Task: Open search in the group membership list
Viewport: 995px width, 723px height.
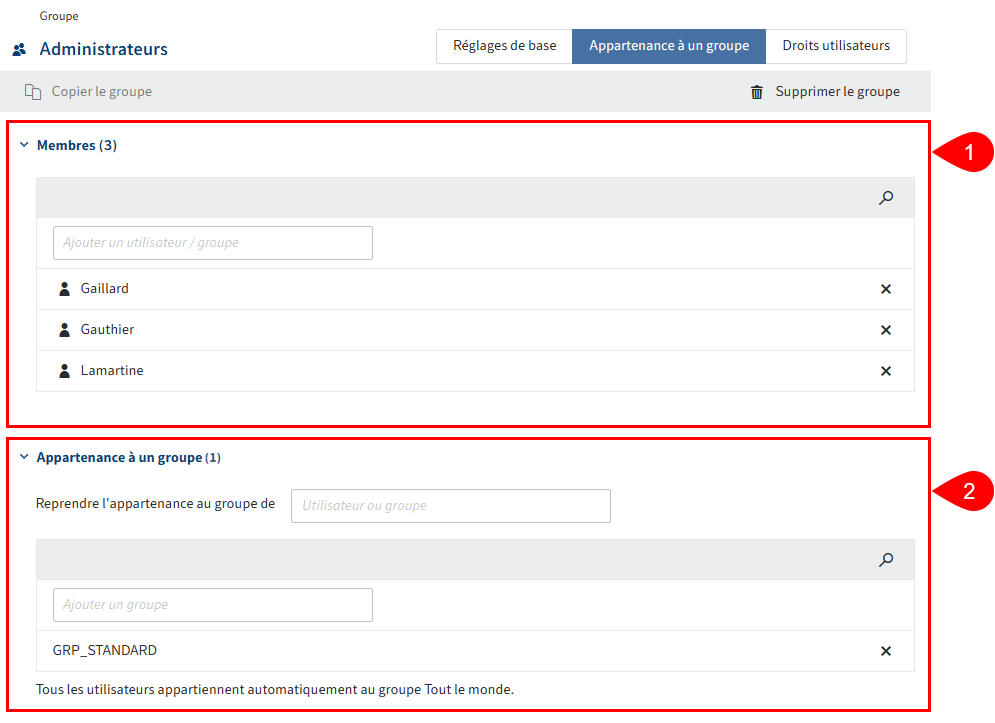Action: click(886, 560)
